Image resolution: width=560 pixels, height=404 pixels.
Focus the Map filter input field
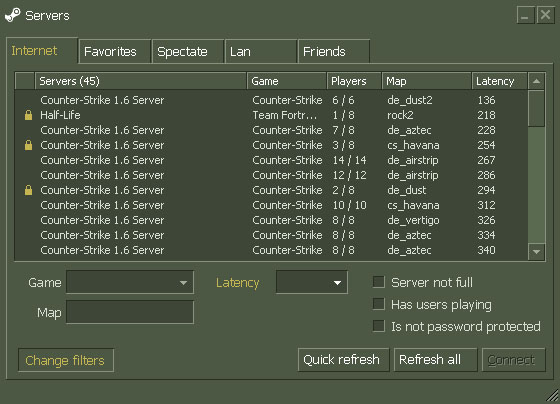130,312
